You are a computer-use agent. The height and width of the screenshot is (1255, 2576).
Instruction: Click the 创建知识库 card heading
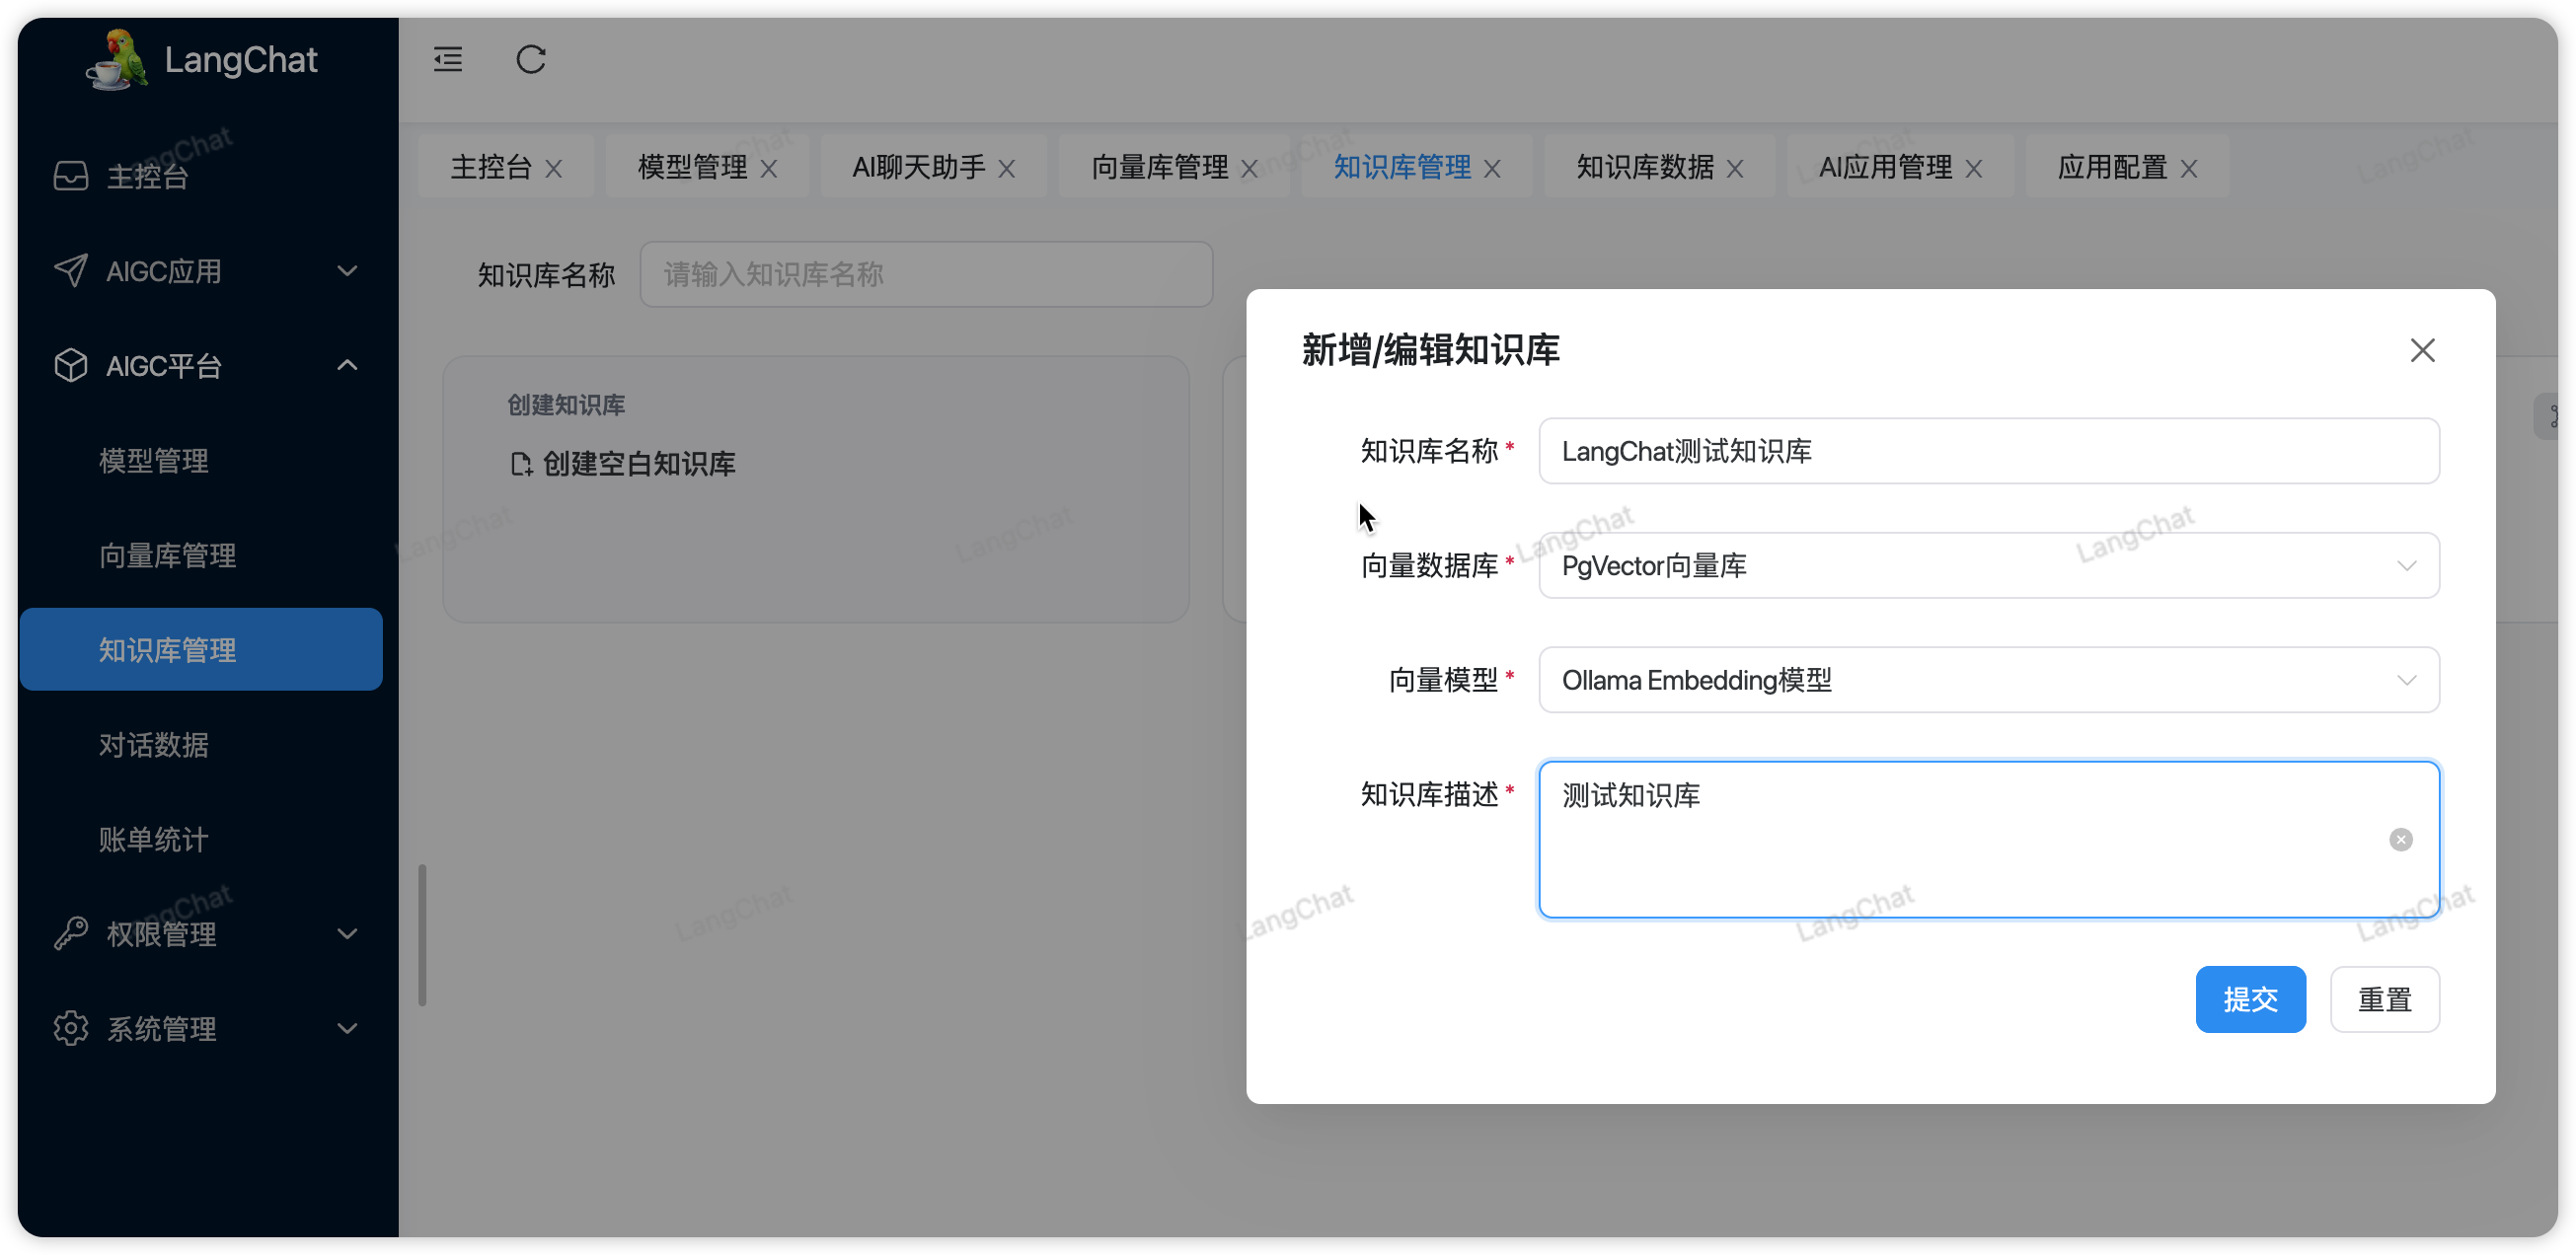click(566, 405)
